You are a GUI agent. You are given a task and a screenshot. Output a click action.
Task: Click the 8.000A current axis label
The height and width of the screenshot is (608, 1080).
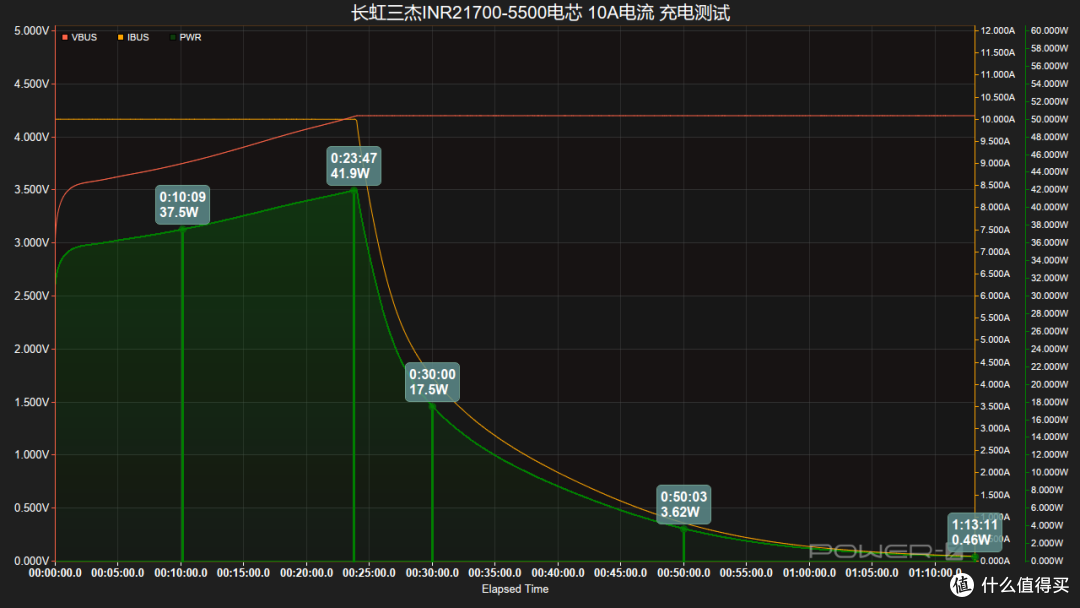pos(995,207)
